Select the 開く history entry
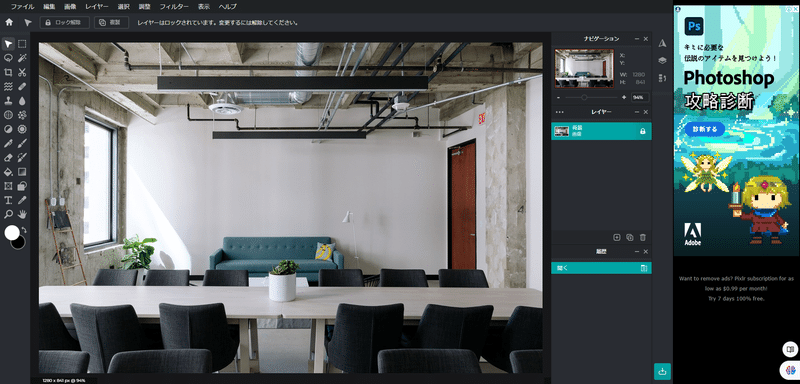The width and height of the screenshot is (800, 384). [x=602, y=268]
